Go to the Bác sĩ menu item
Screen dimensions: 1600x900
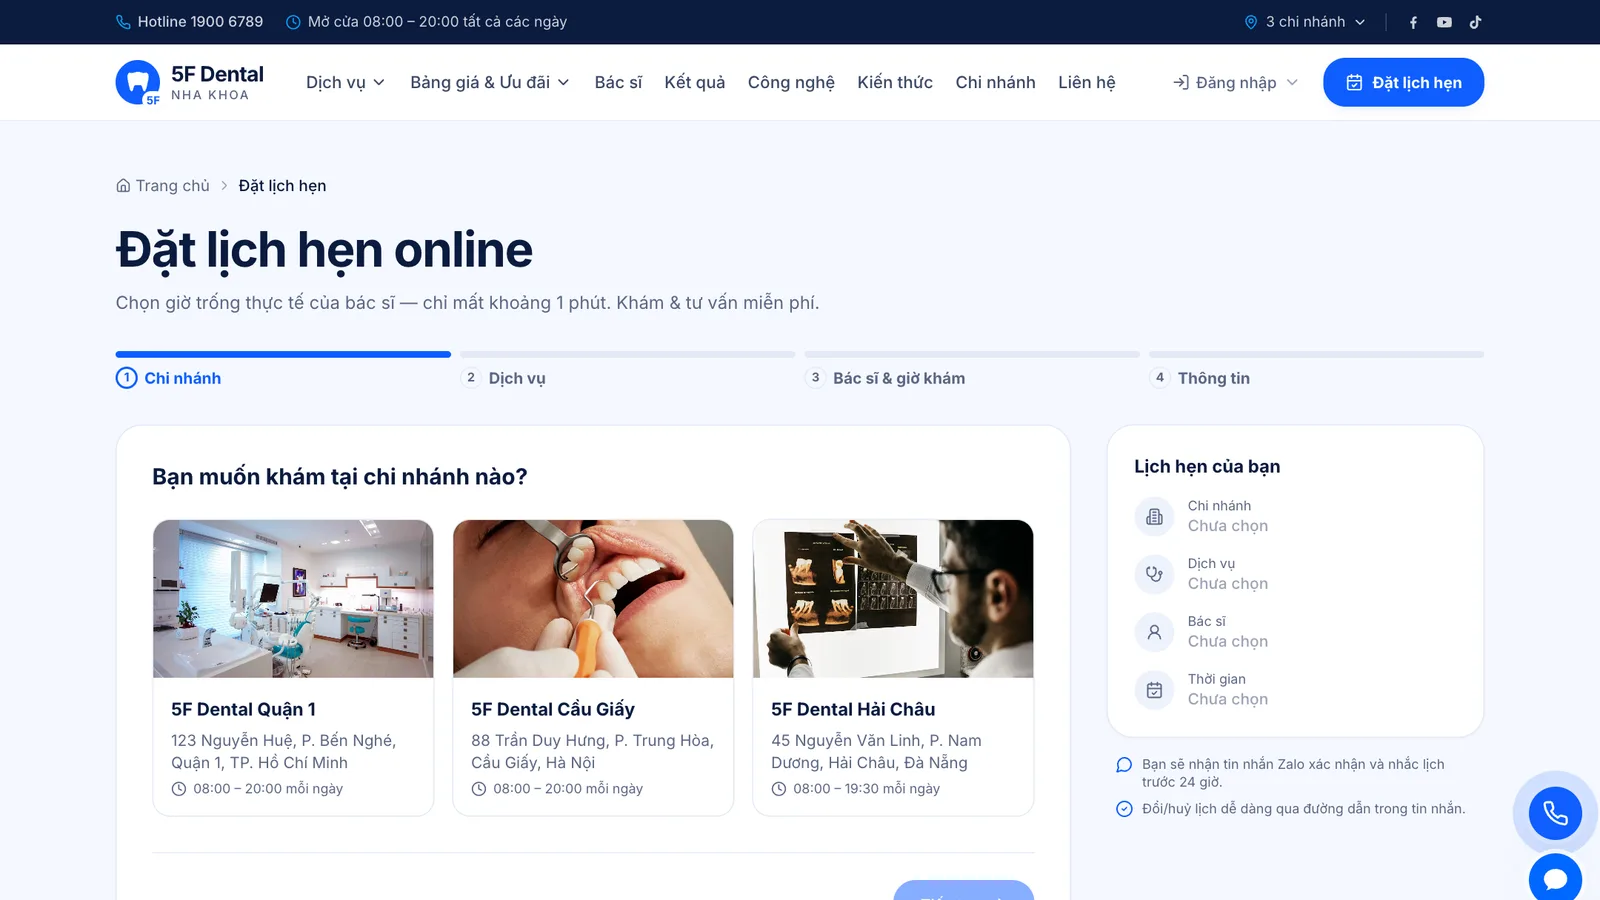[618, 82]
